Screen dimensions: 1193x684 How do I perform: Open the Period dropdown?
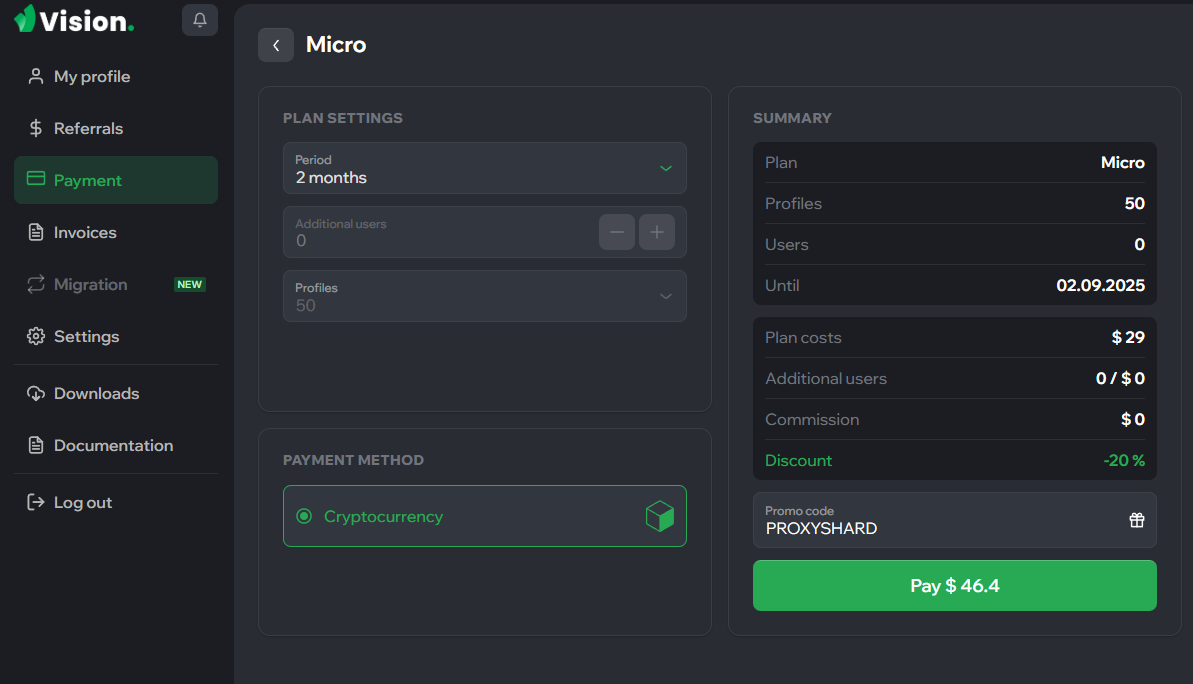pyautogui.click(x=484, y=168)
